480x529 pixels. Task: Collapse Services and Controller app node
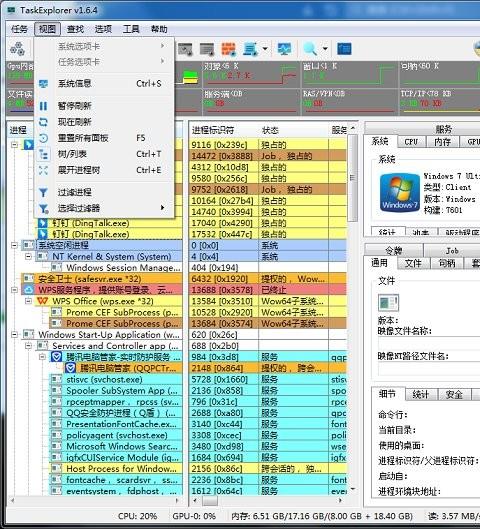pos(29,346)
